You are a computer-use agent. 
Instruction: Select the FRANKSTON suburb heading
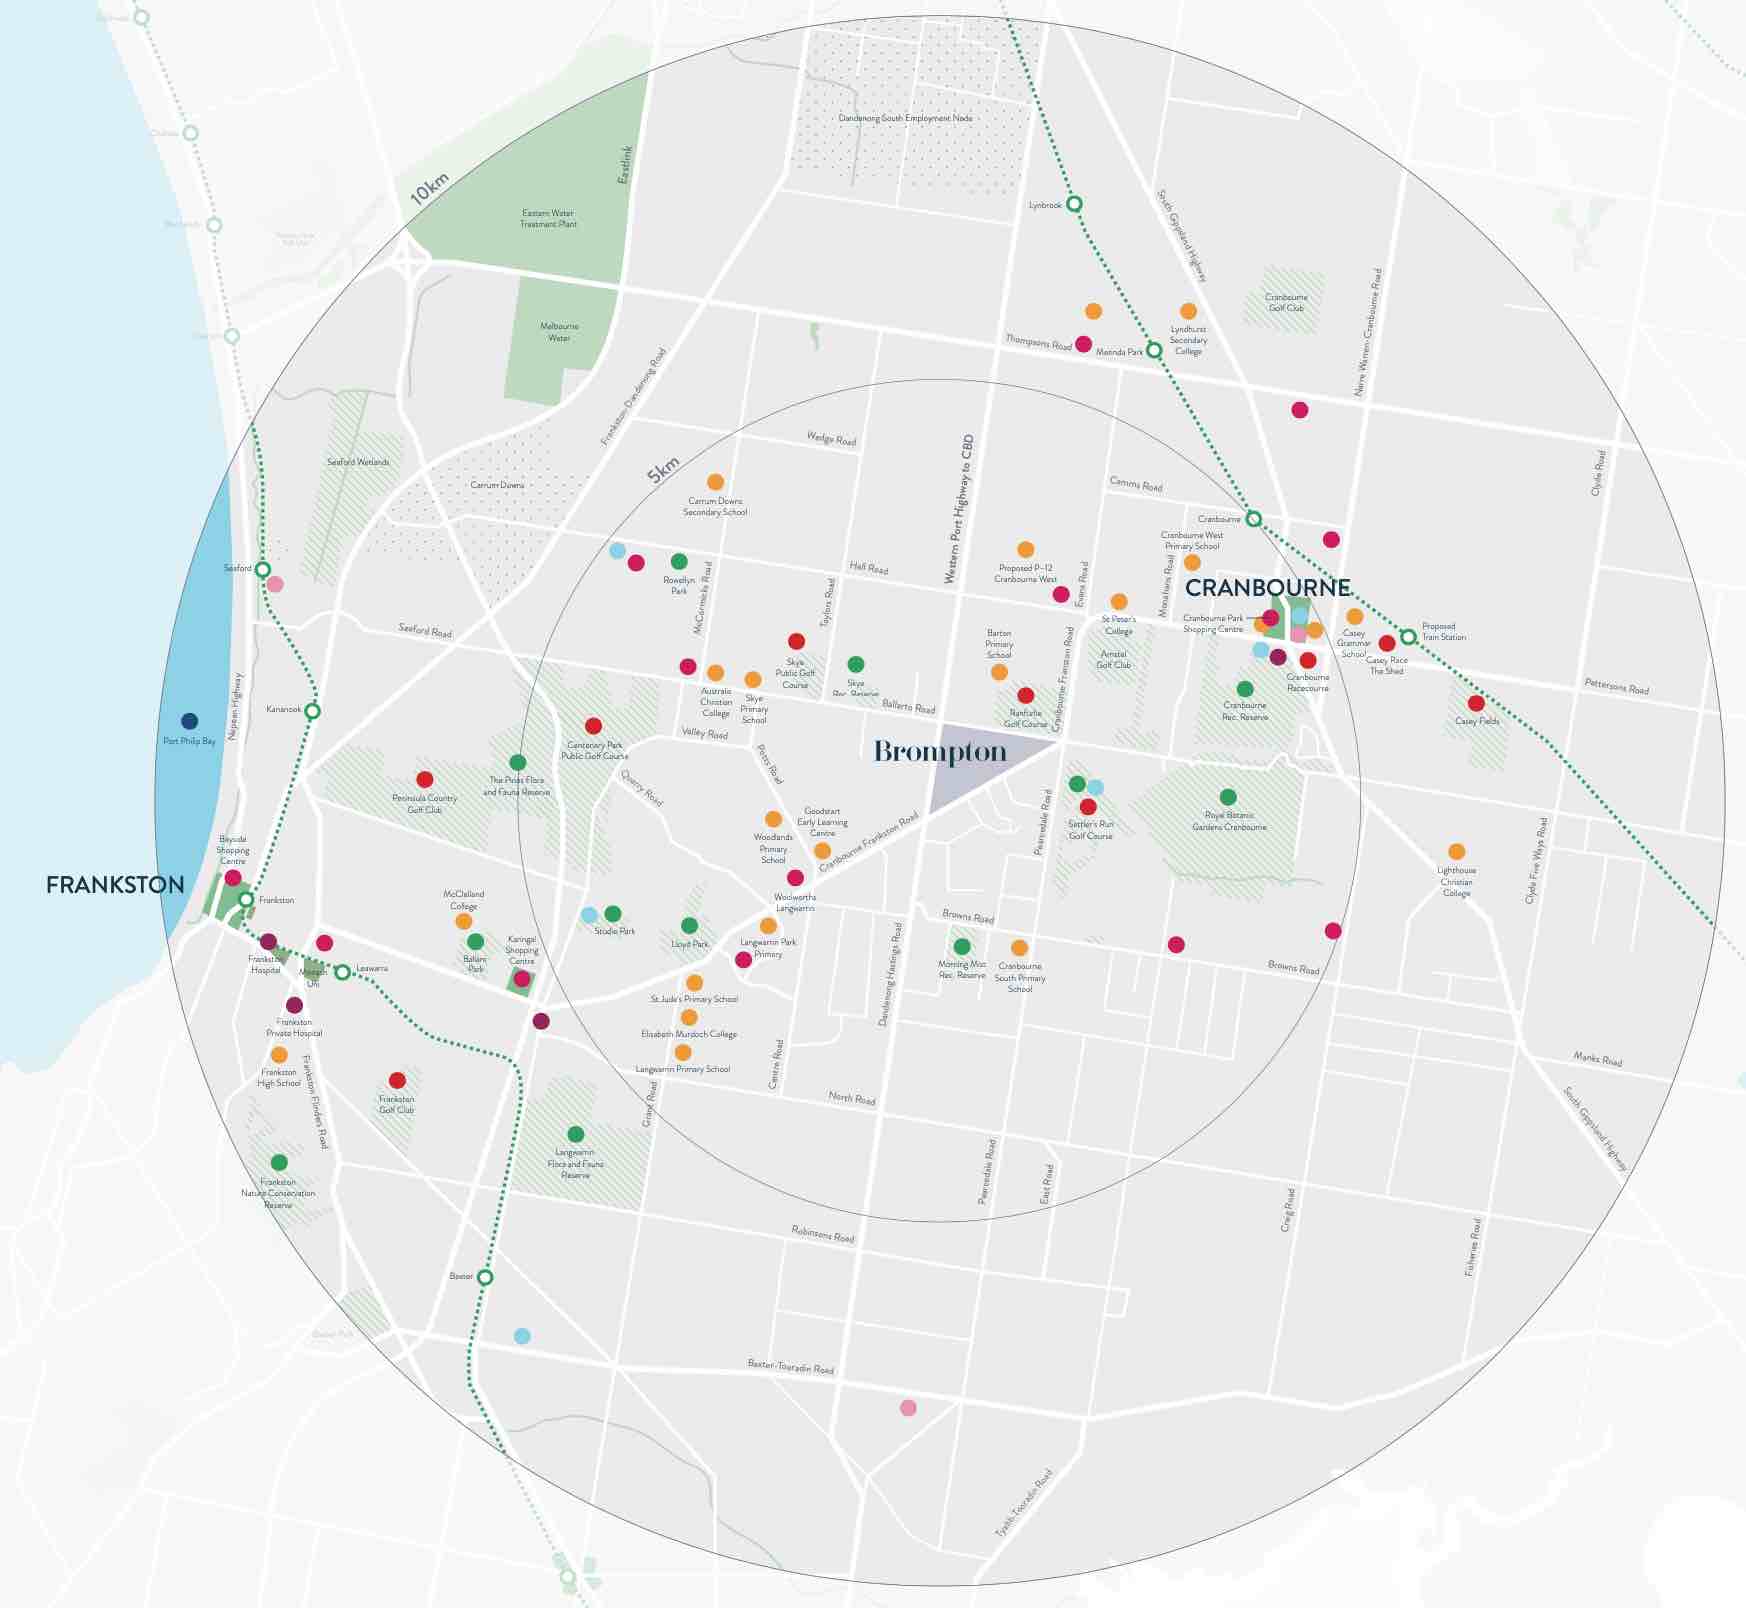click(115, 884)
